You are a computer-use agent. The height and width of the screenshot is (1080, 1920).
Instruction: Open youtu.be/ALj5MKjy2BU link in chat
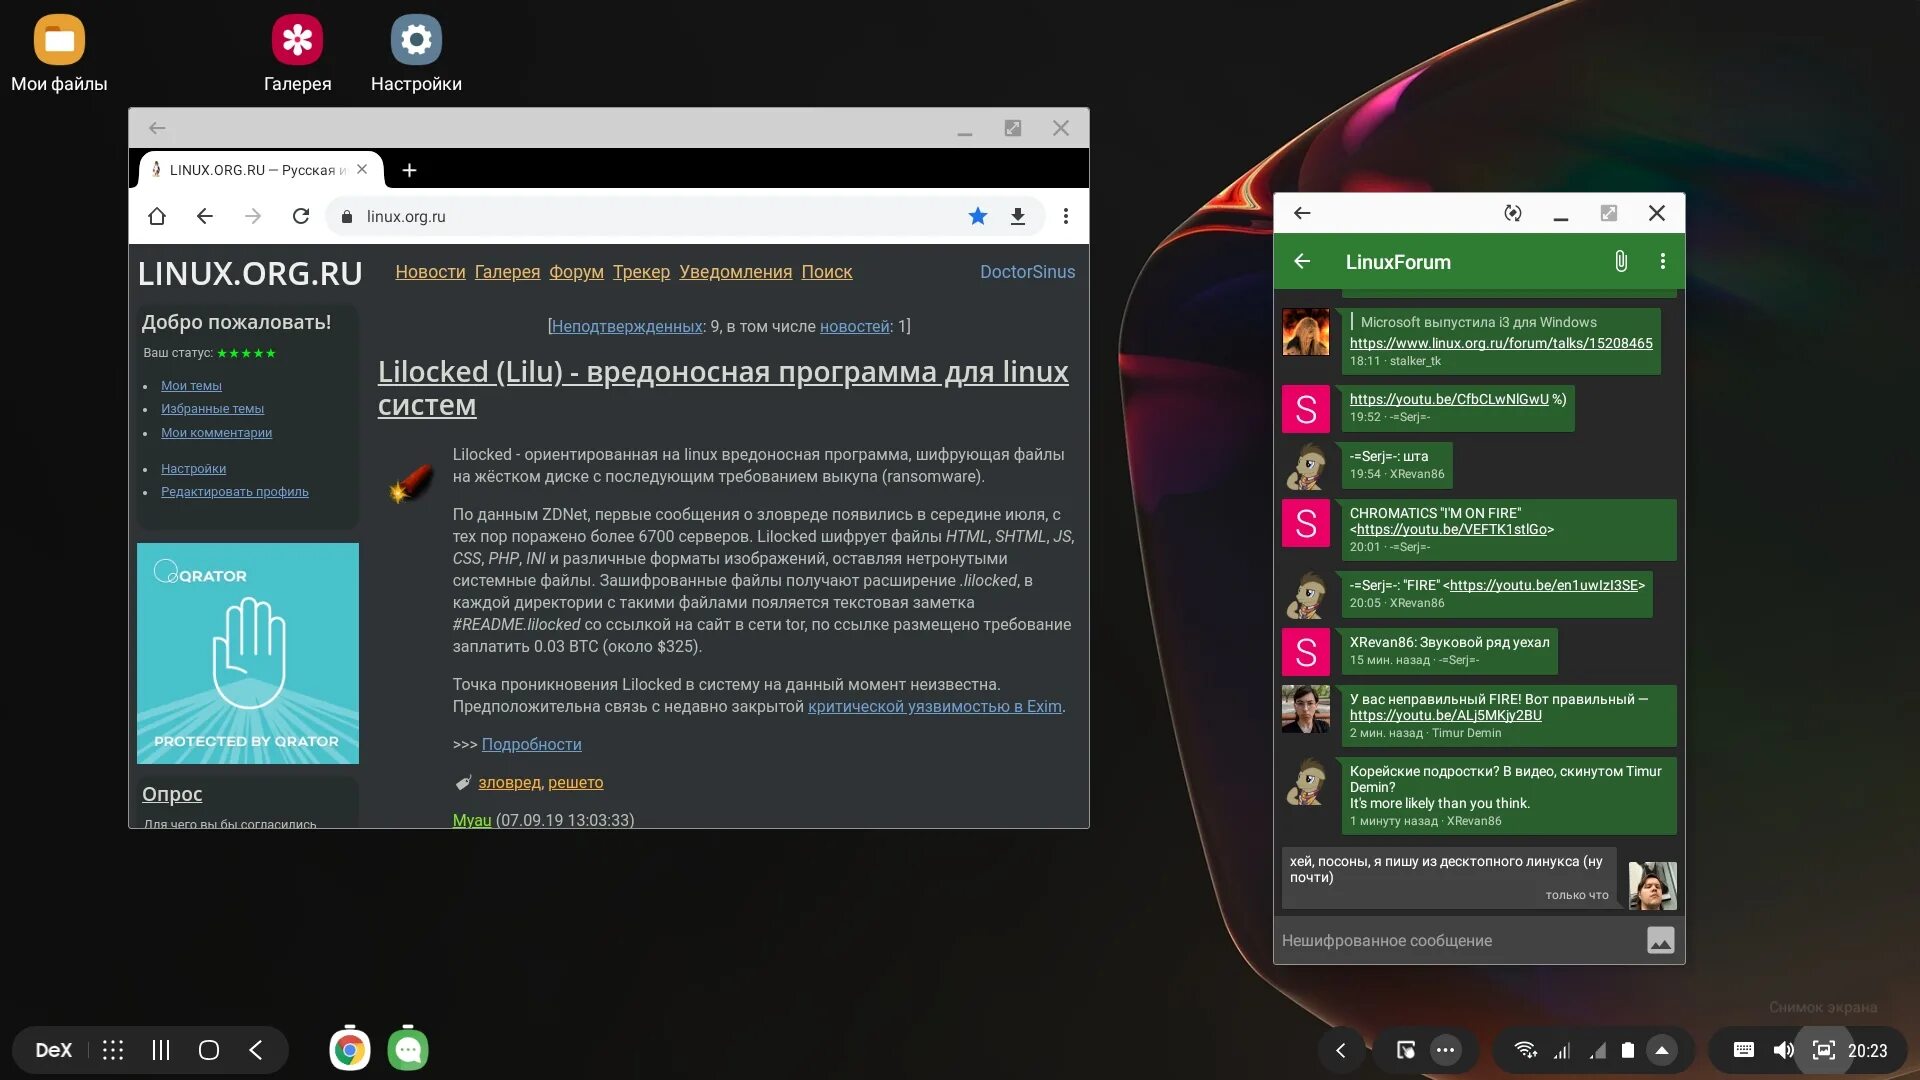[x=1445, y=716]
